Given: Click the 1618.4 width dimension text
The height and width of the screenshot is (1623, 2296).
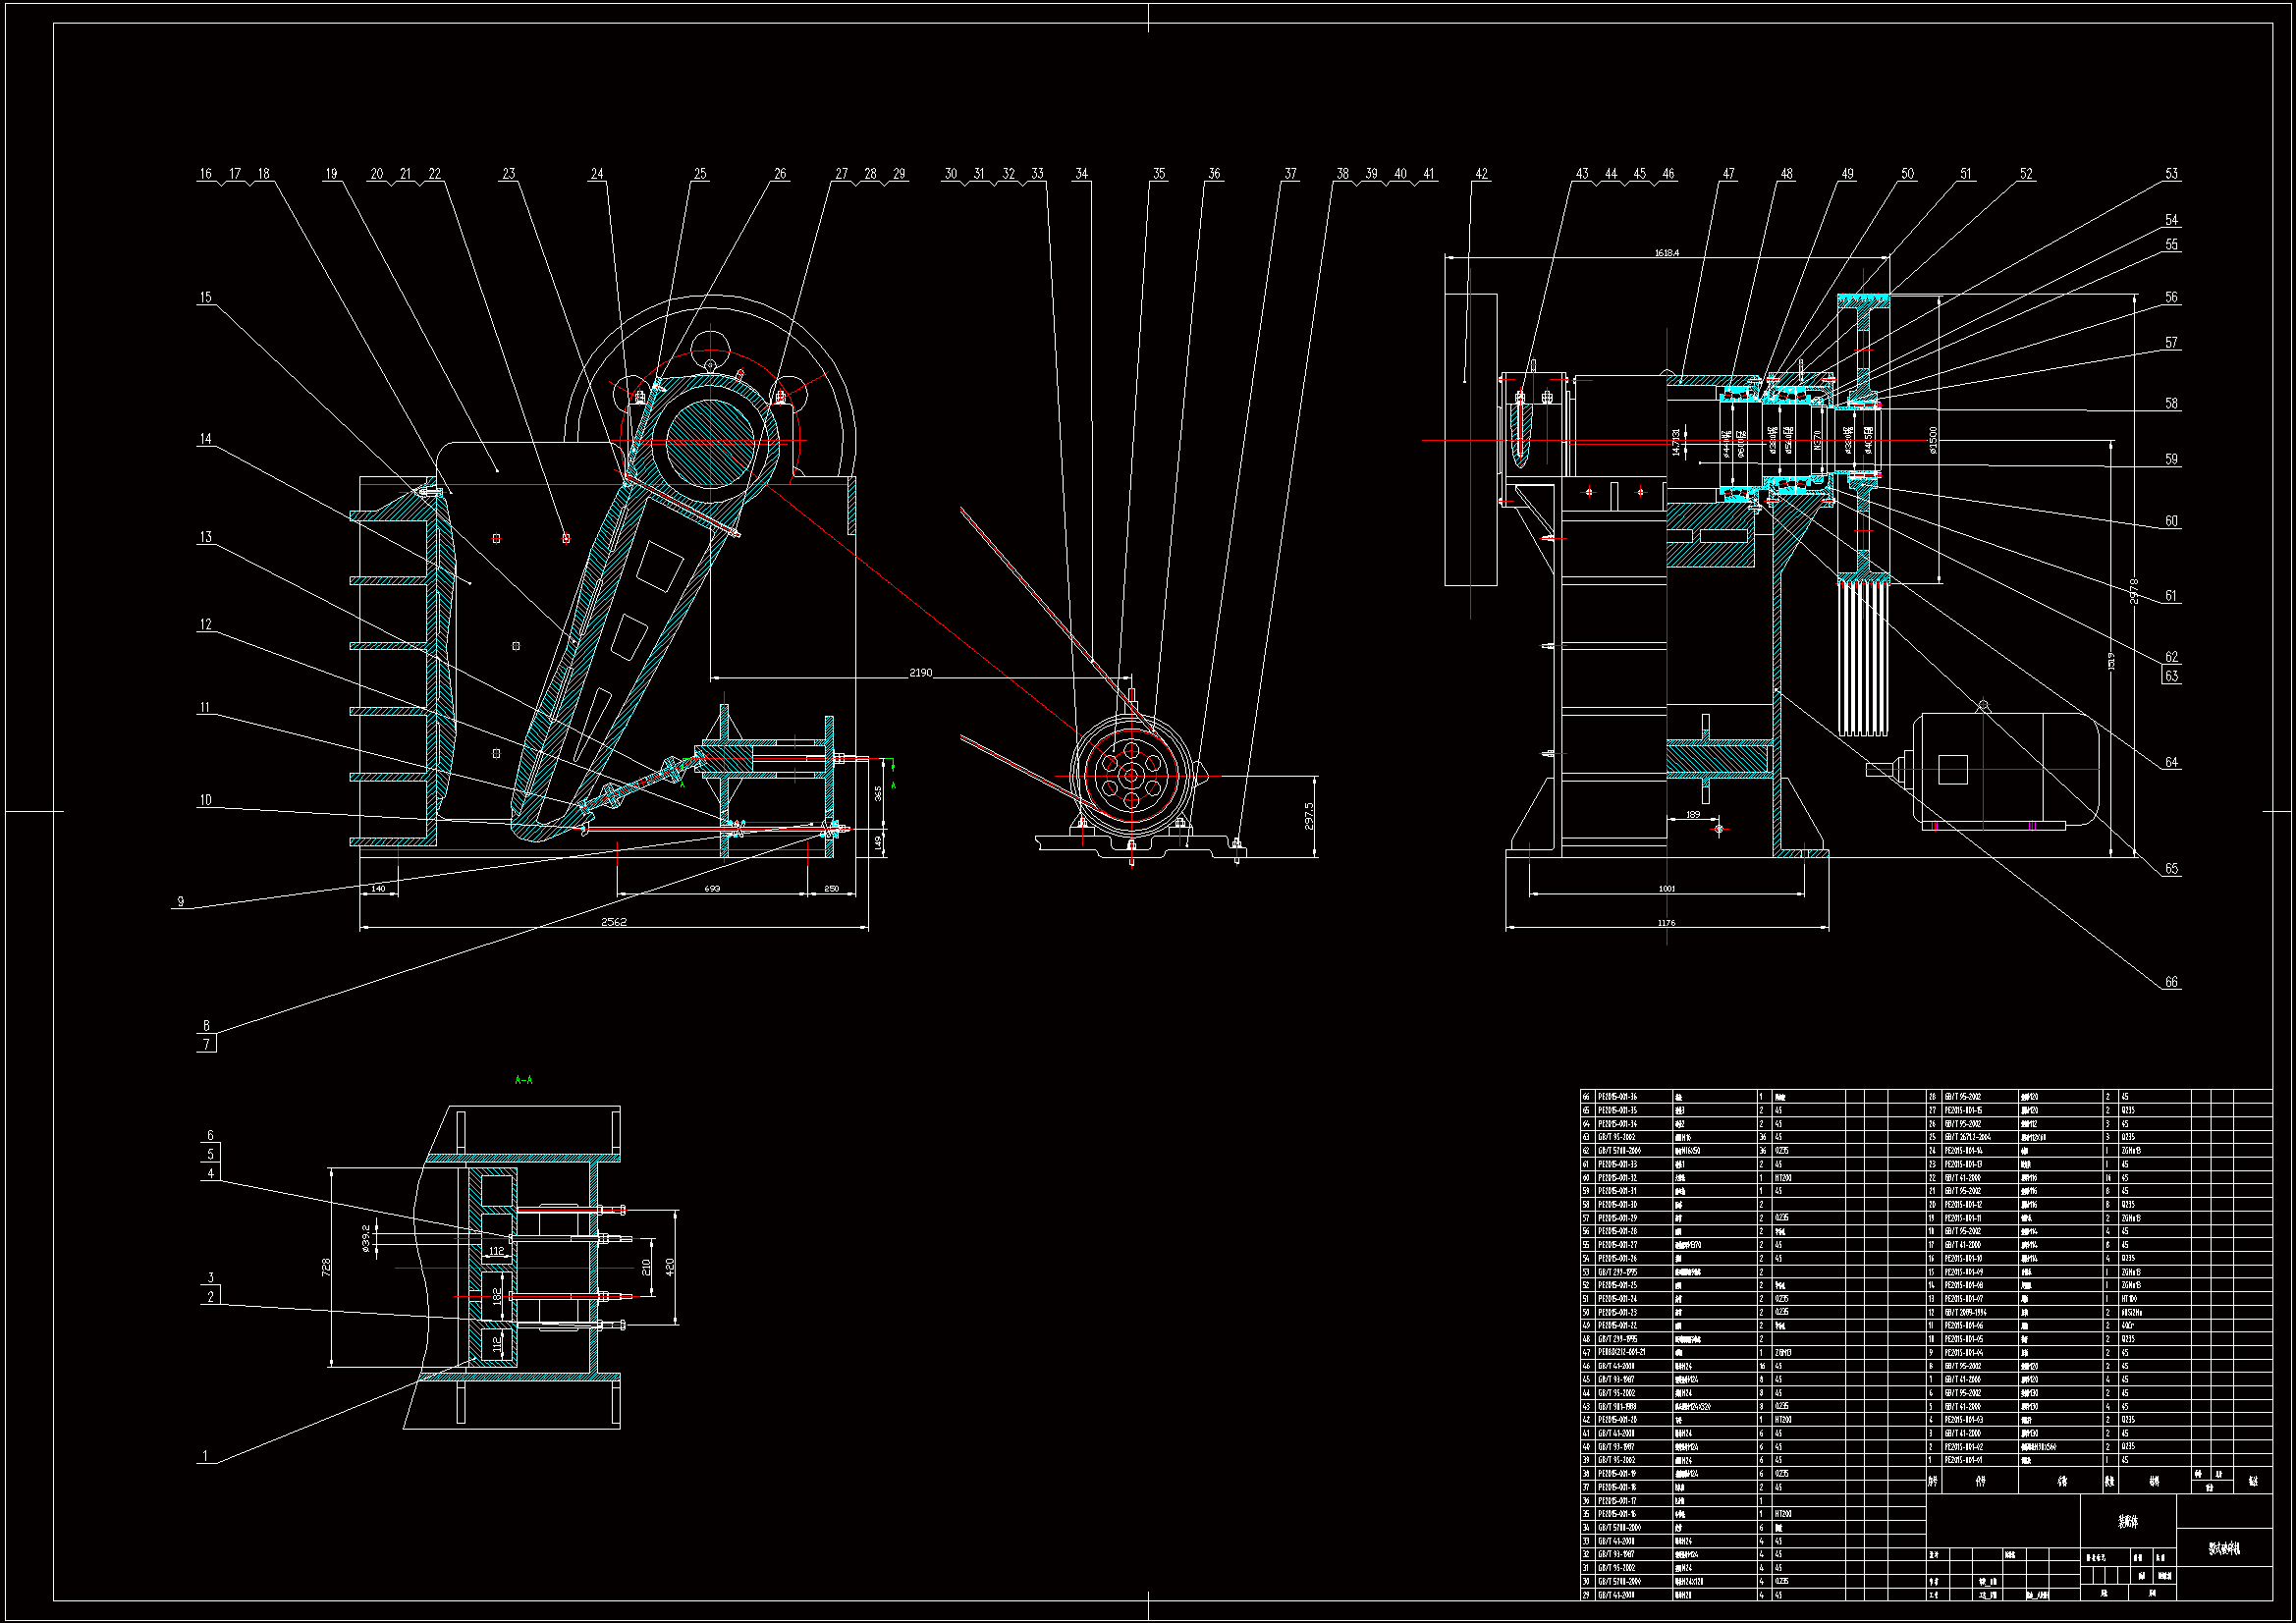Looking at the screenshot, I should pyautogui.click(x=1666, y=253).
